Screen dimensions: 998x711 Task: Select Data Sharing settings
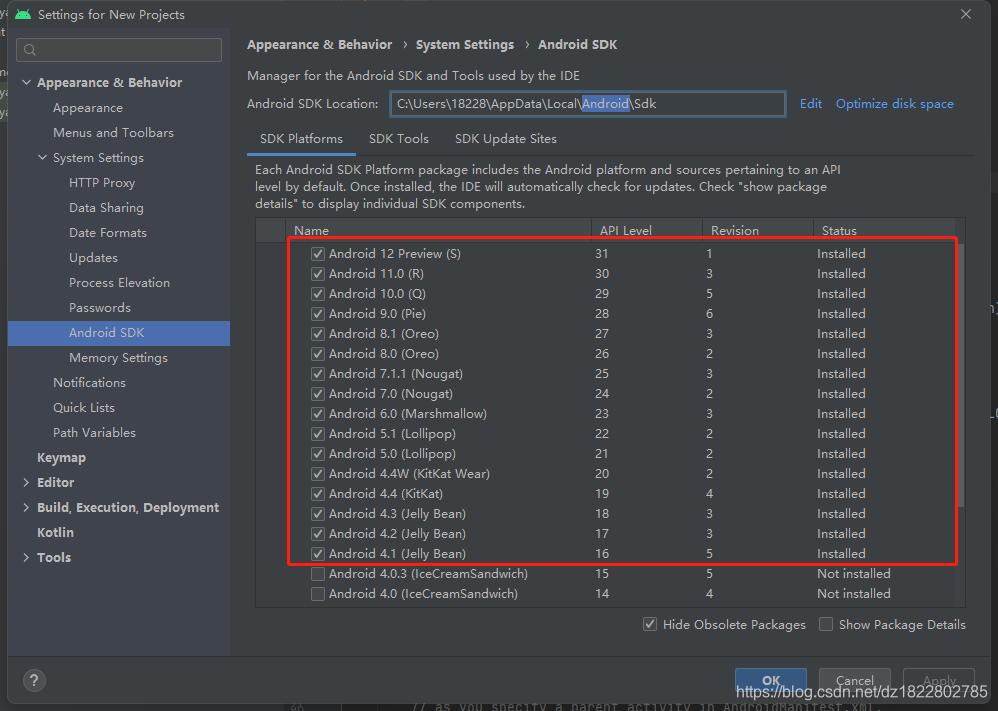106,208
